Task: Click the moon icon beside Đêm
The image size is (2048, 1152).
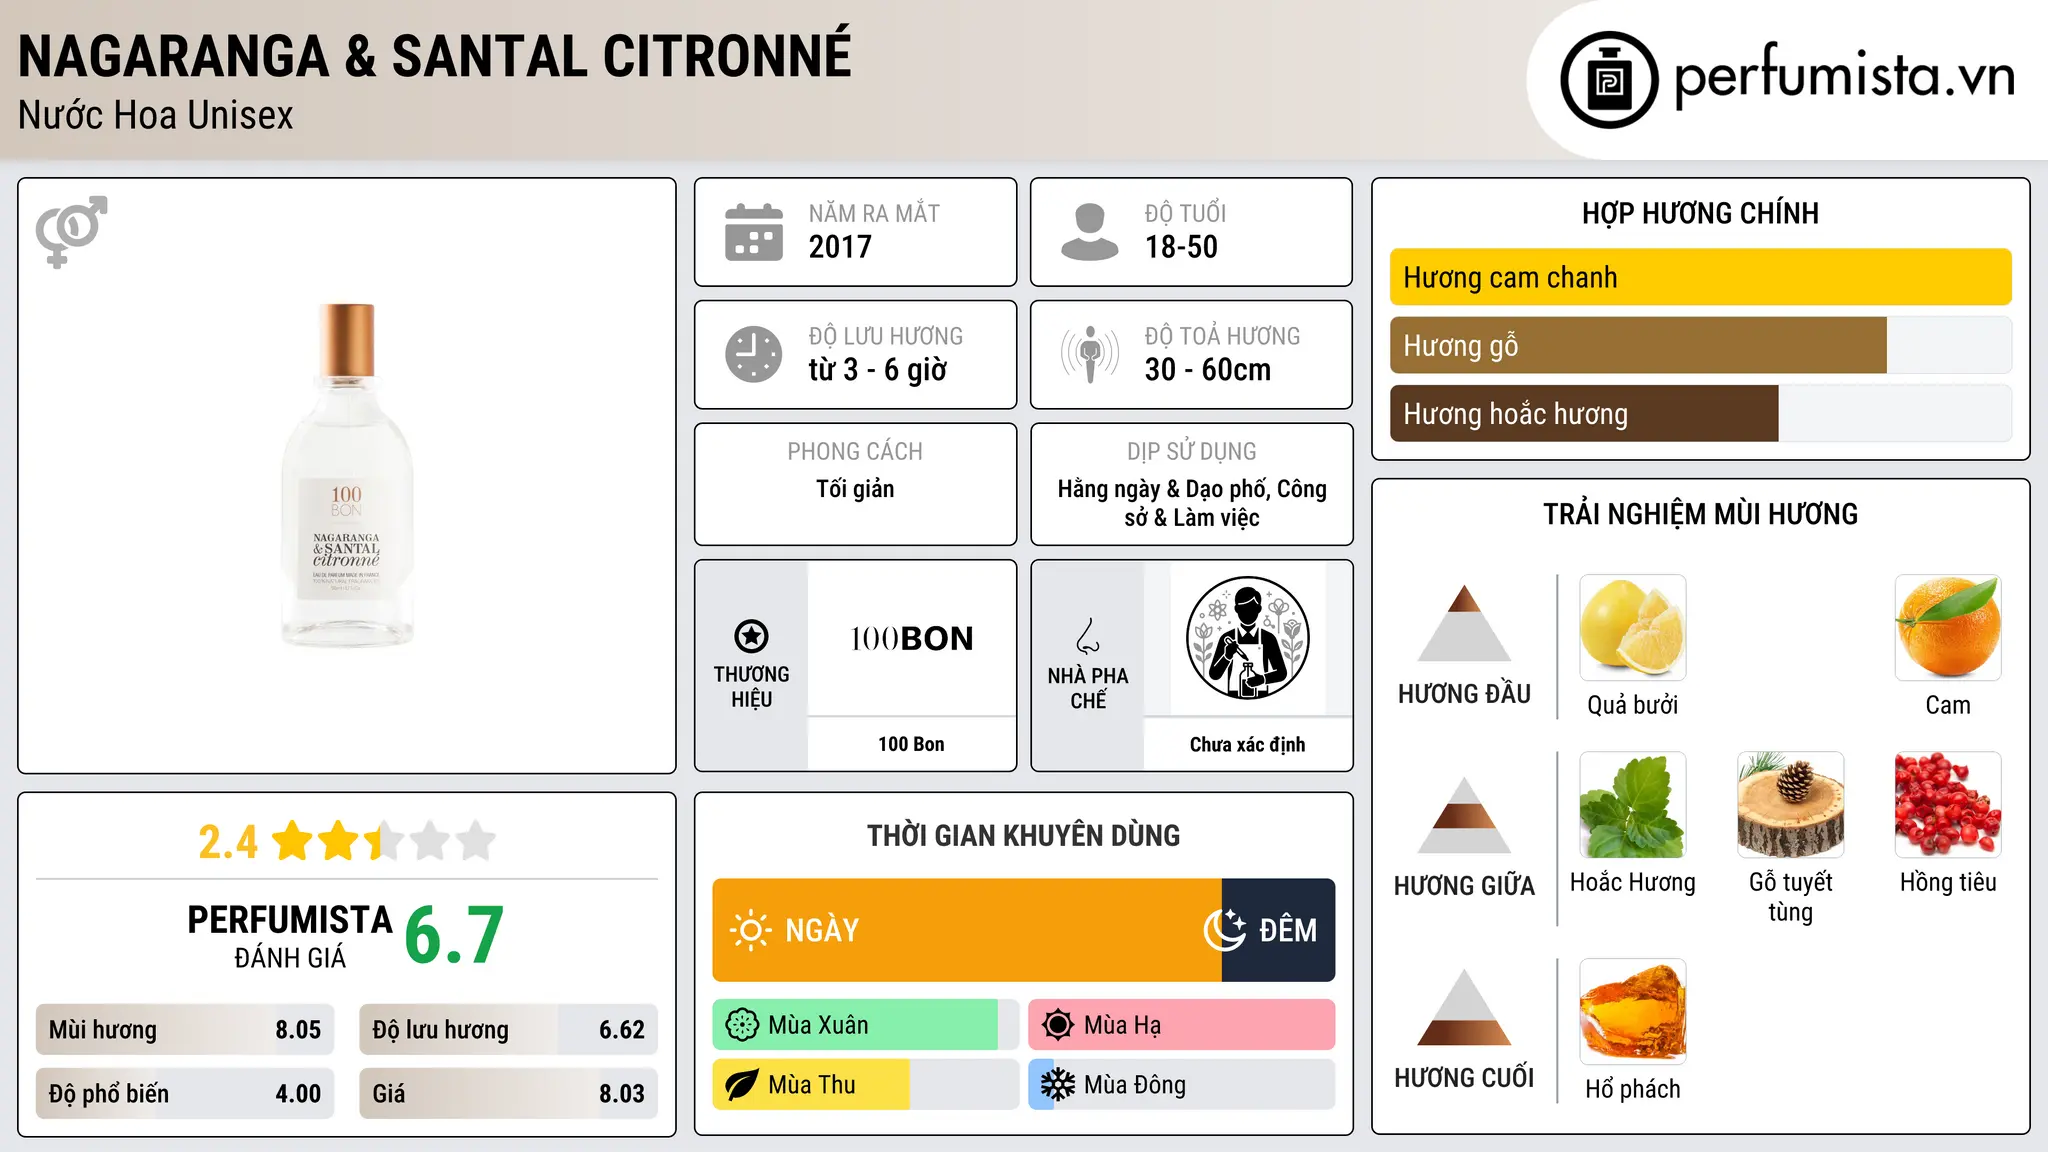Action: point(1224,930)
